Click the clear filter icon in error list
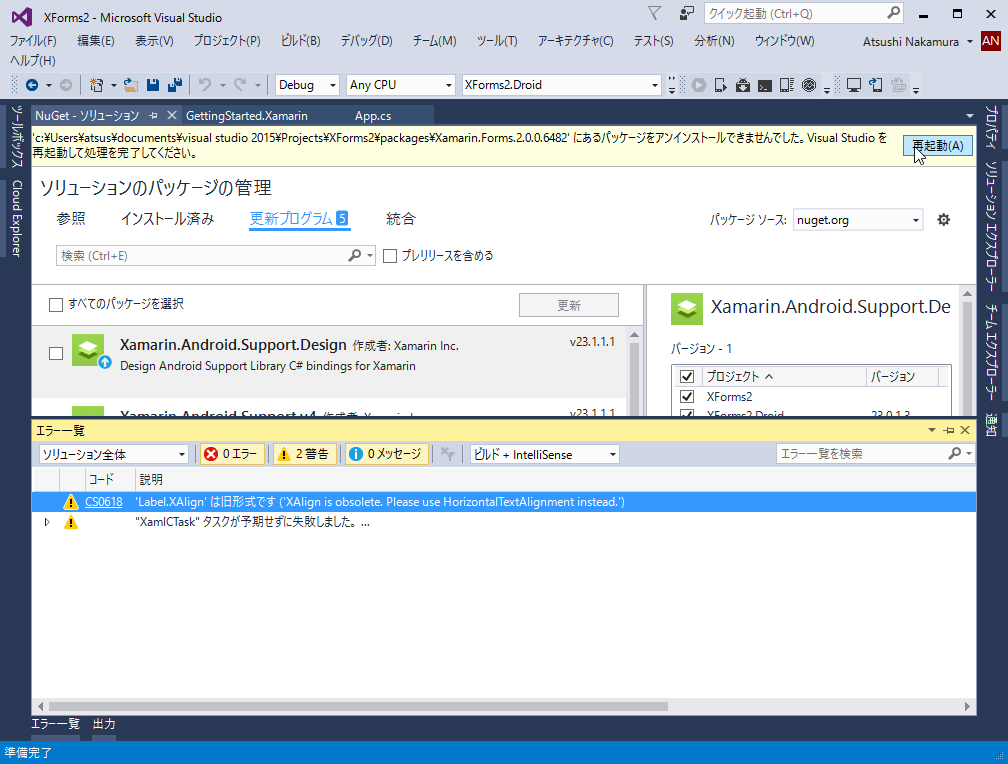Image resolution: width=1008 pixels, height=764 pixels. tap(447, 454)
